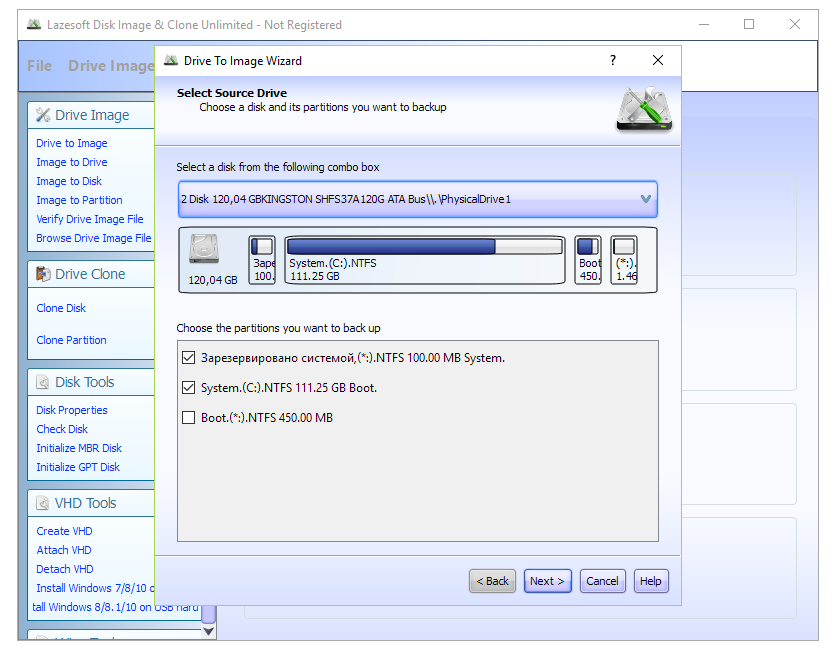Launch Clone Partition
The image size is (837, 667).
point(72,340)
